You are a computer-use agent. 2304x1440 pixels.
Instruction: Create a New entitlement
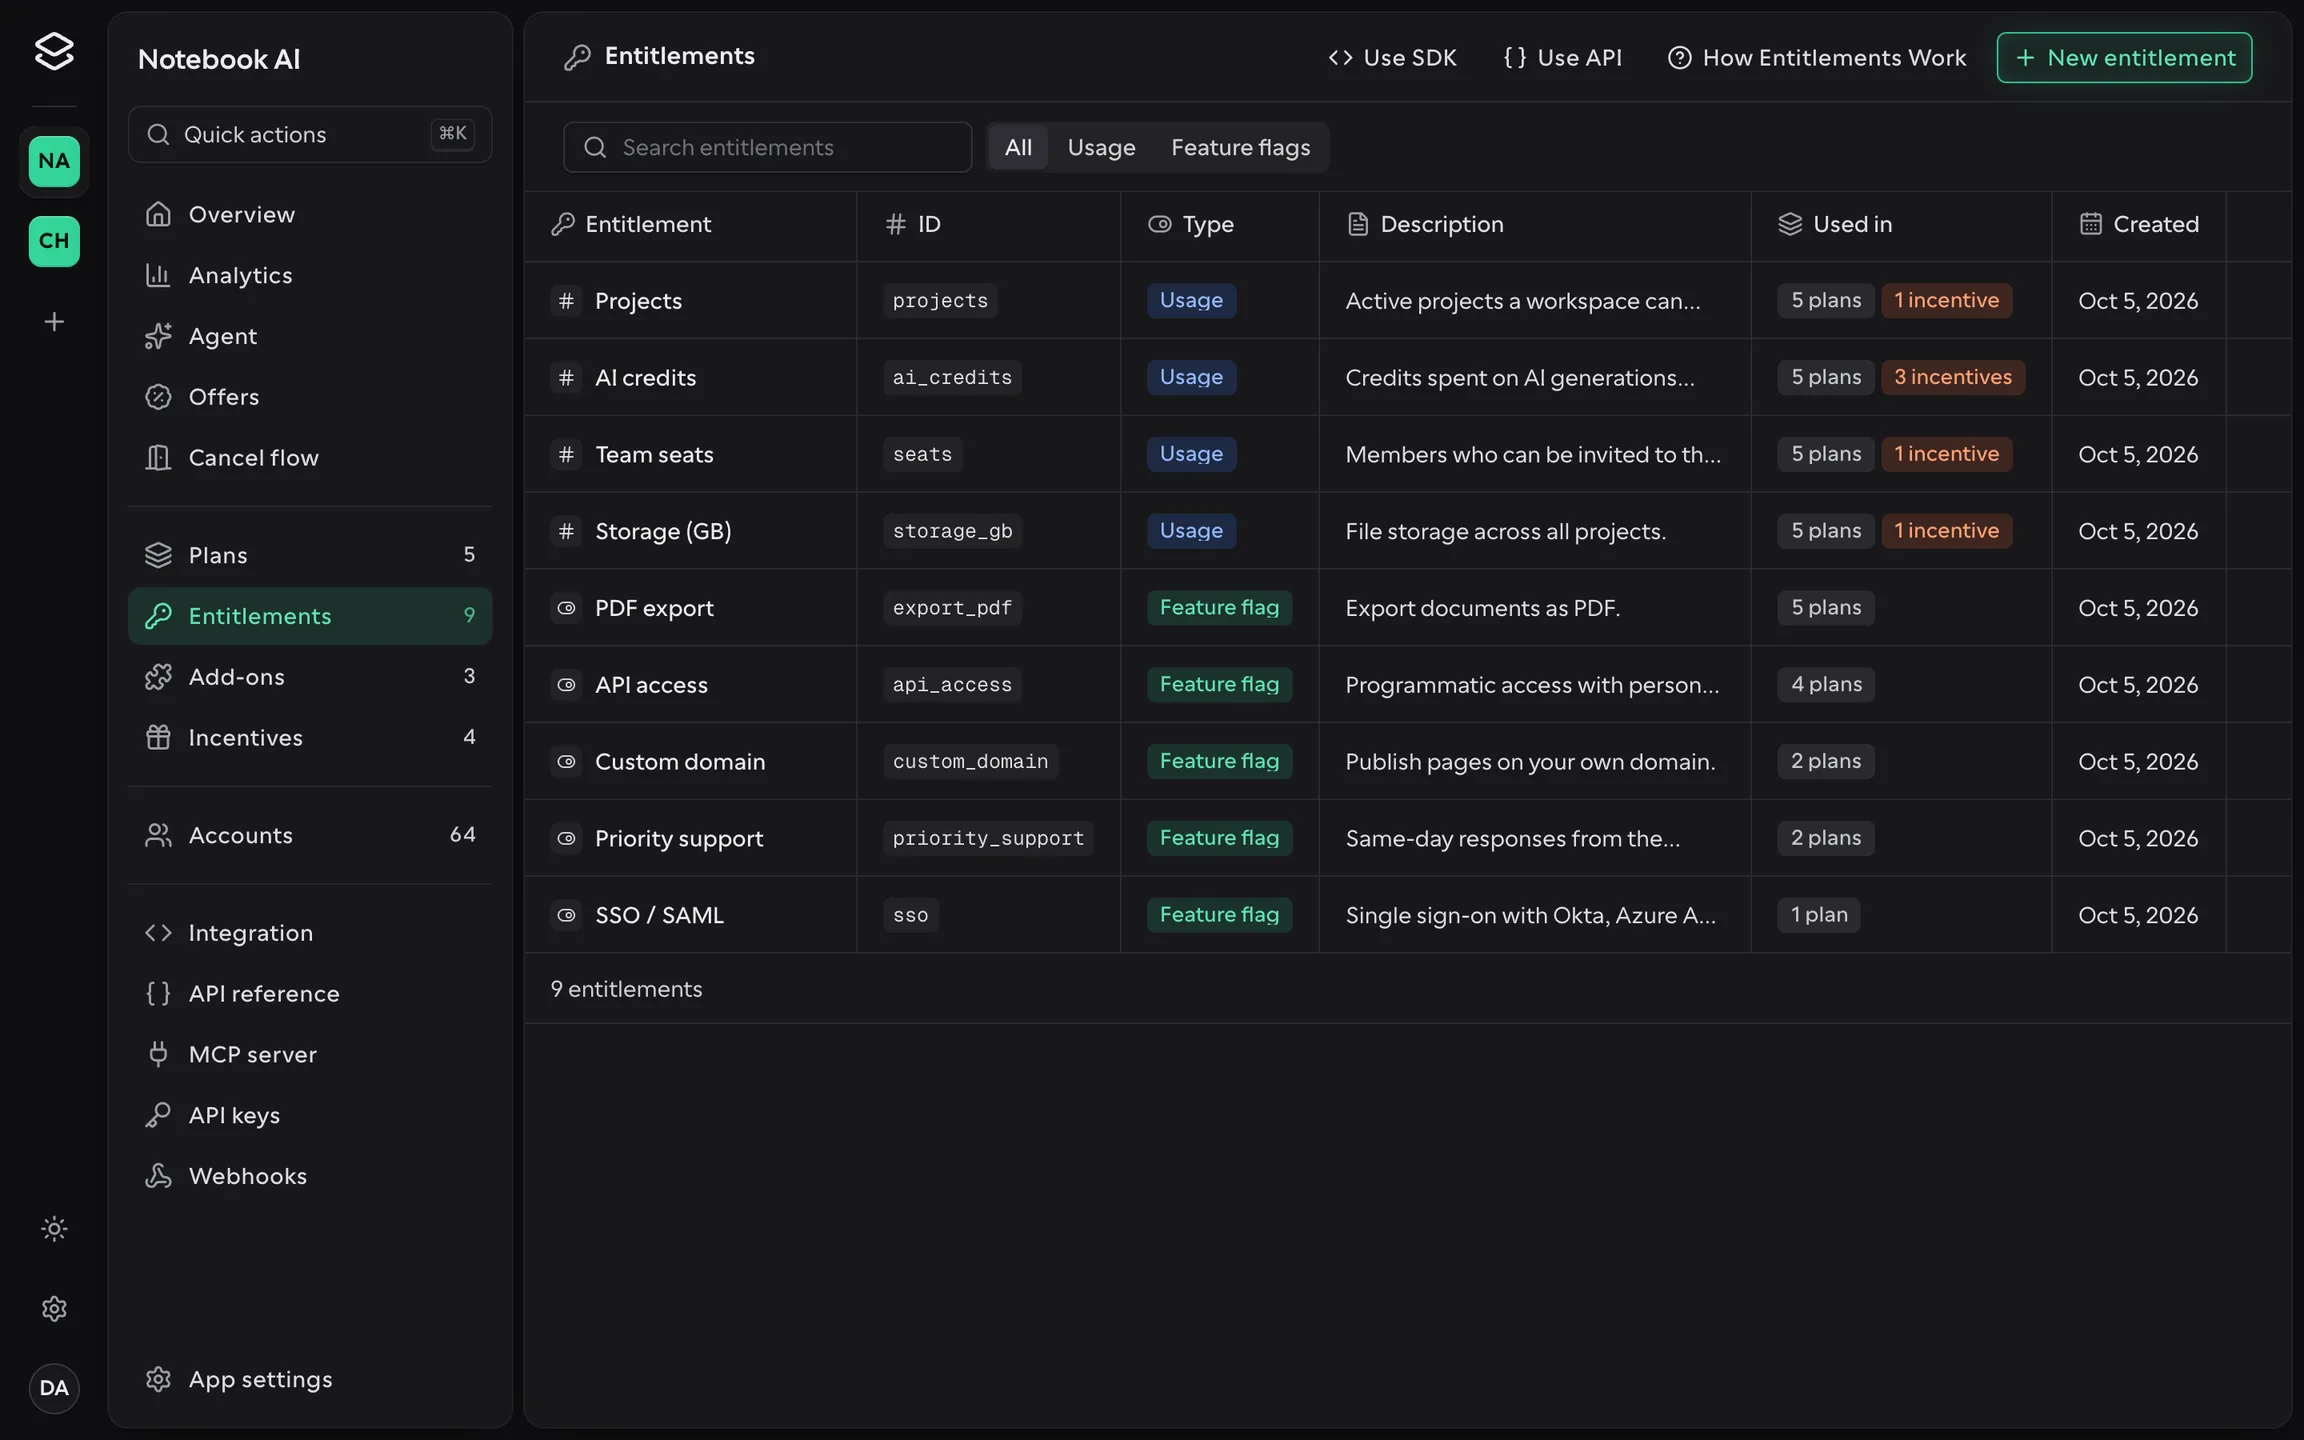point(2124,58)
